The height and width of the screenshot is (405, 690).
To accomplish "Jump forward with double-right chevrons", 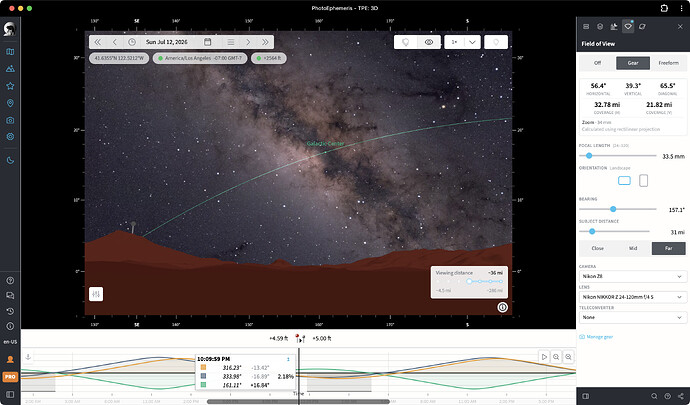I will (x=265, y=42).
